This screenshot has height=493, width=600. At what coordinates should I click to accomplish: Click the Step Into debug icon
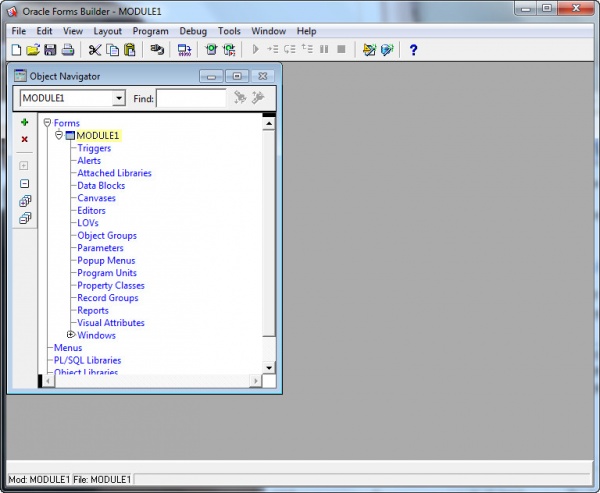click(x=272, y=49)
